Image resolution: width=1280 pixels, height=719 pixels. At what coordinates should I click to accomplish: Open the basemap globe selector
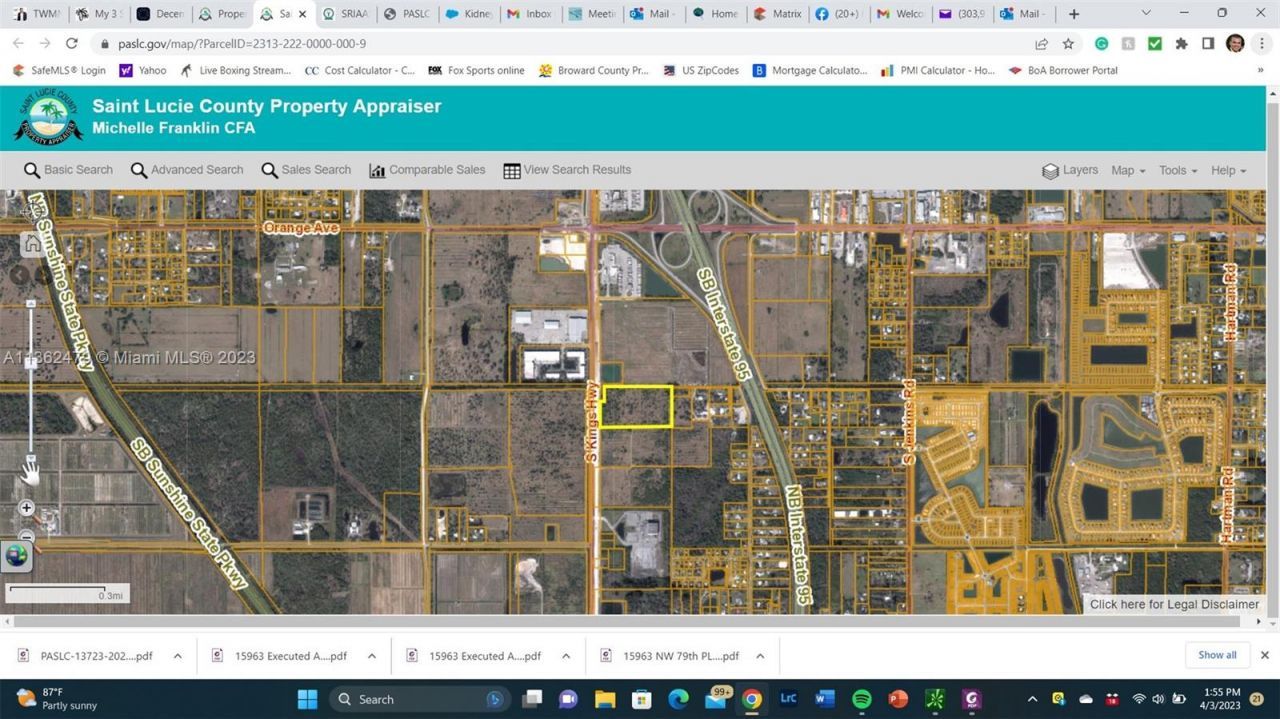point(16,556)
